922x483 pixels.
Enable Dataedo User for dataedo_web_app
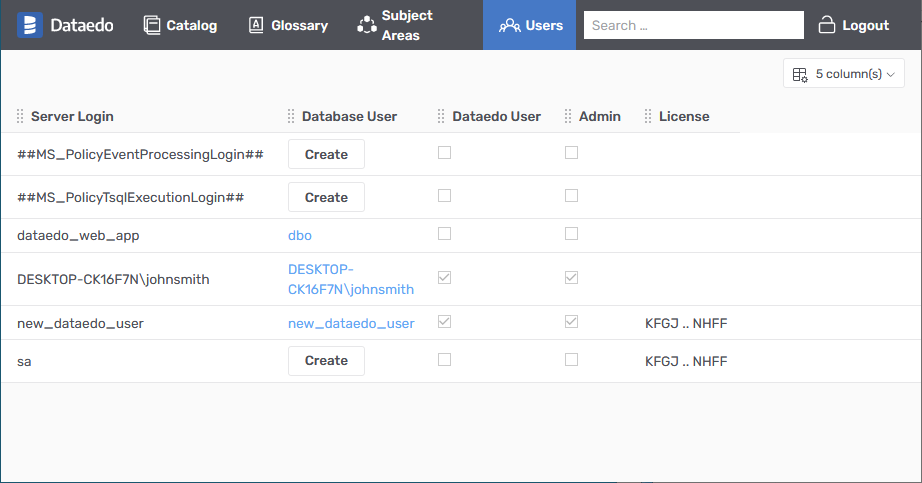coord(445,234)
